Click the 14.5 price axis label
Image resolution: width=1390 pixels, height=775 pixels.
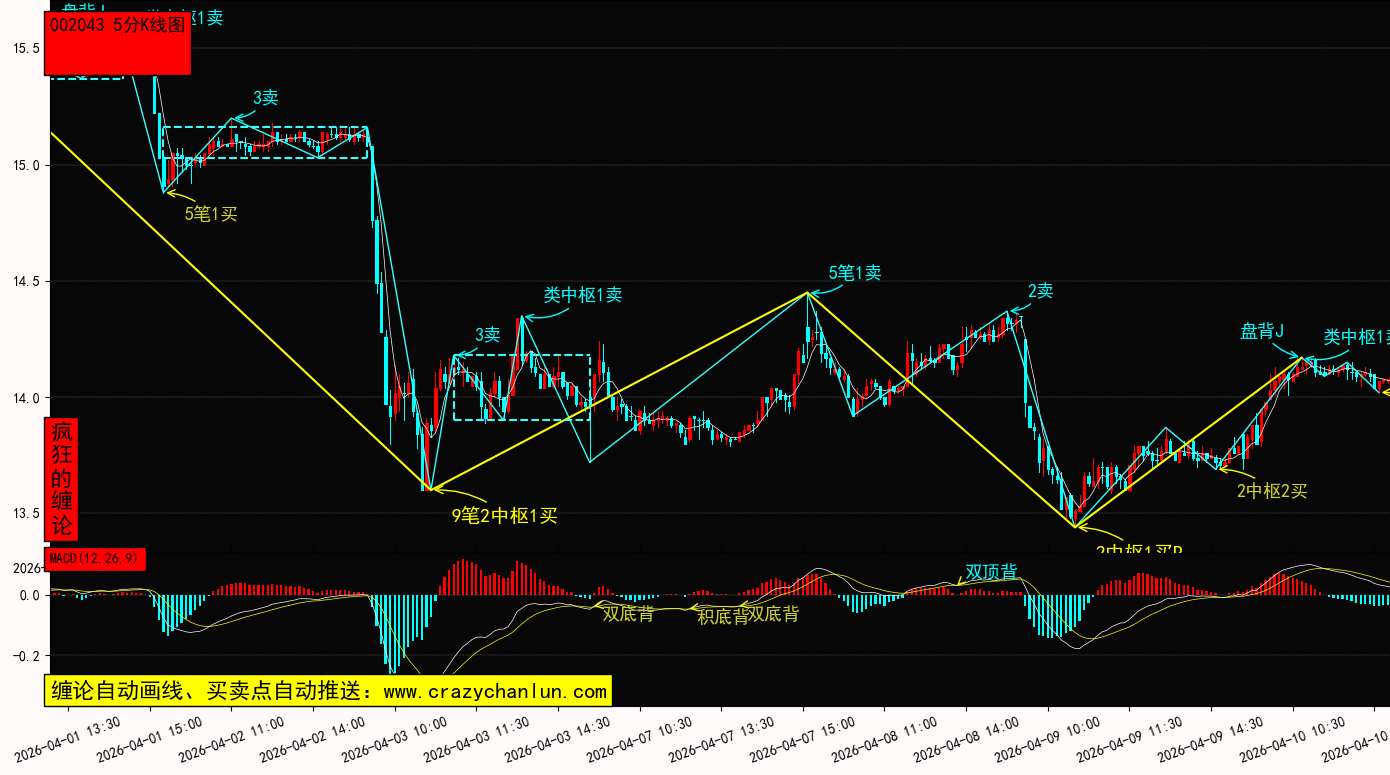25,282
